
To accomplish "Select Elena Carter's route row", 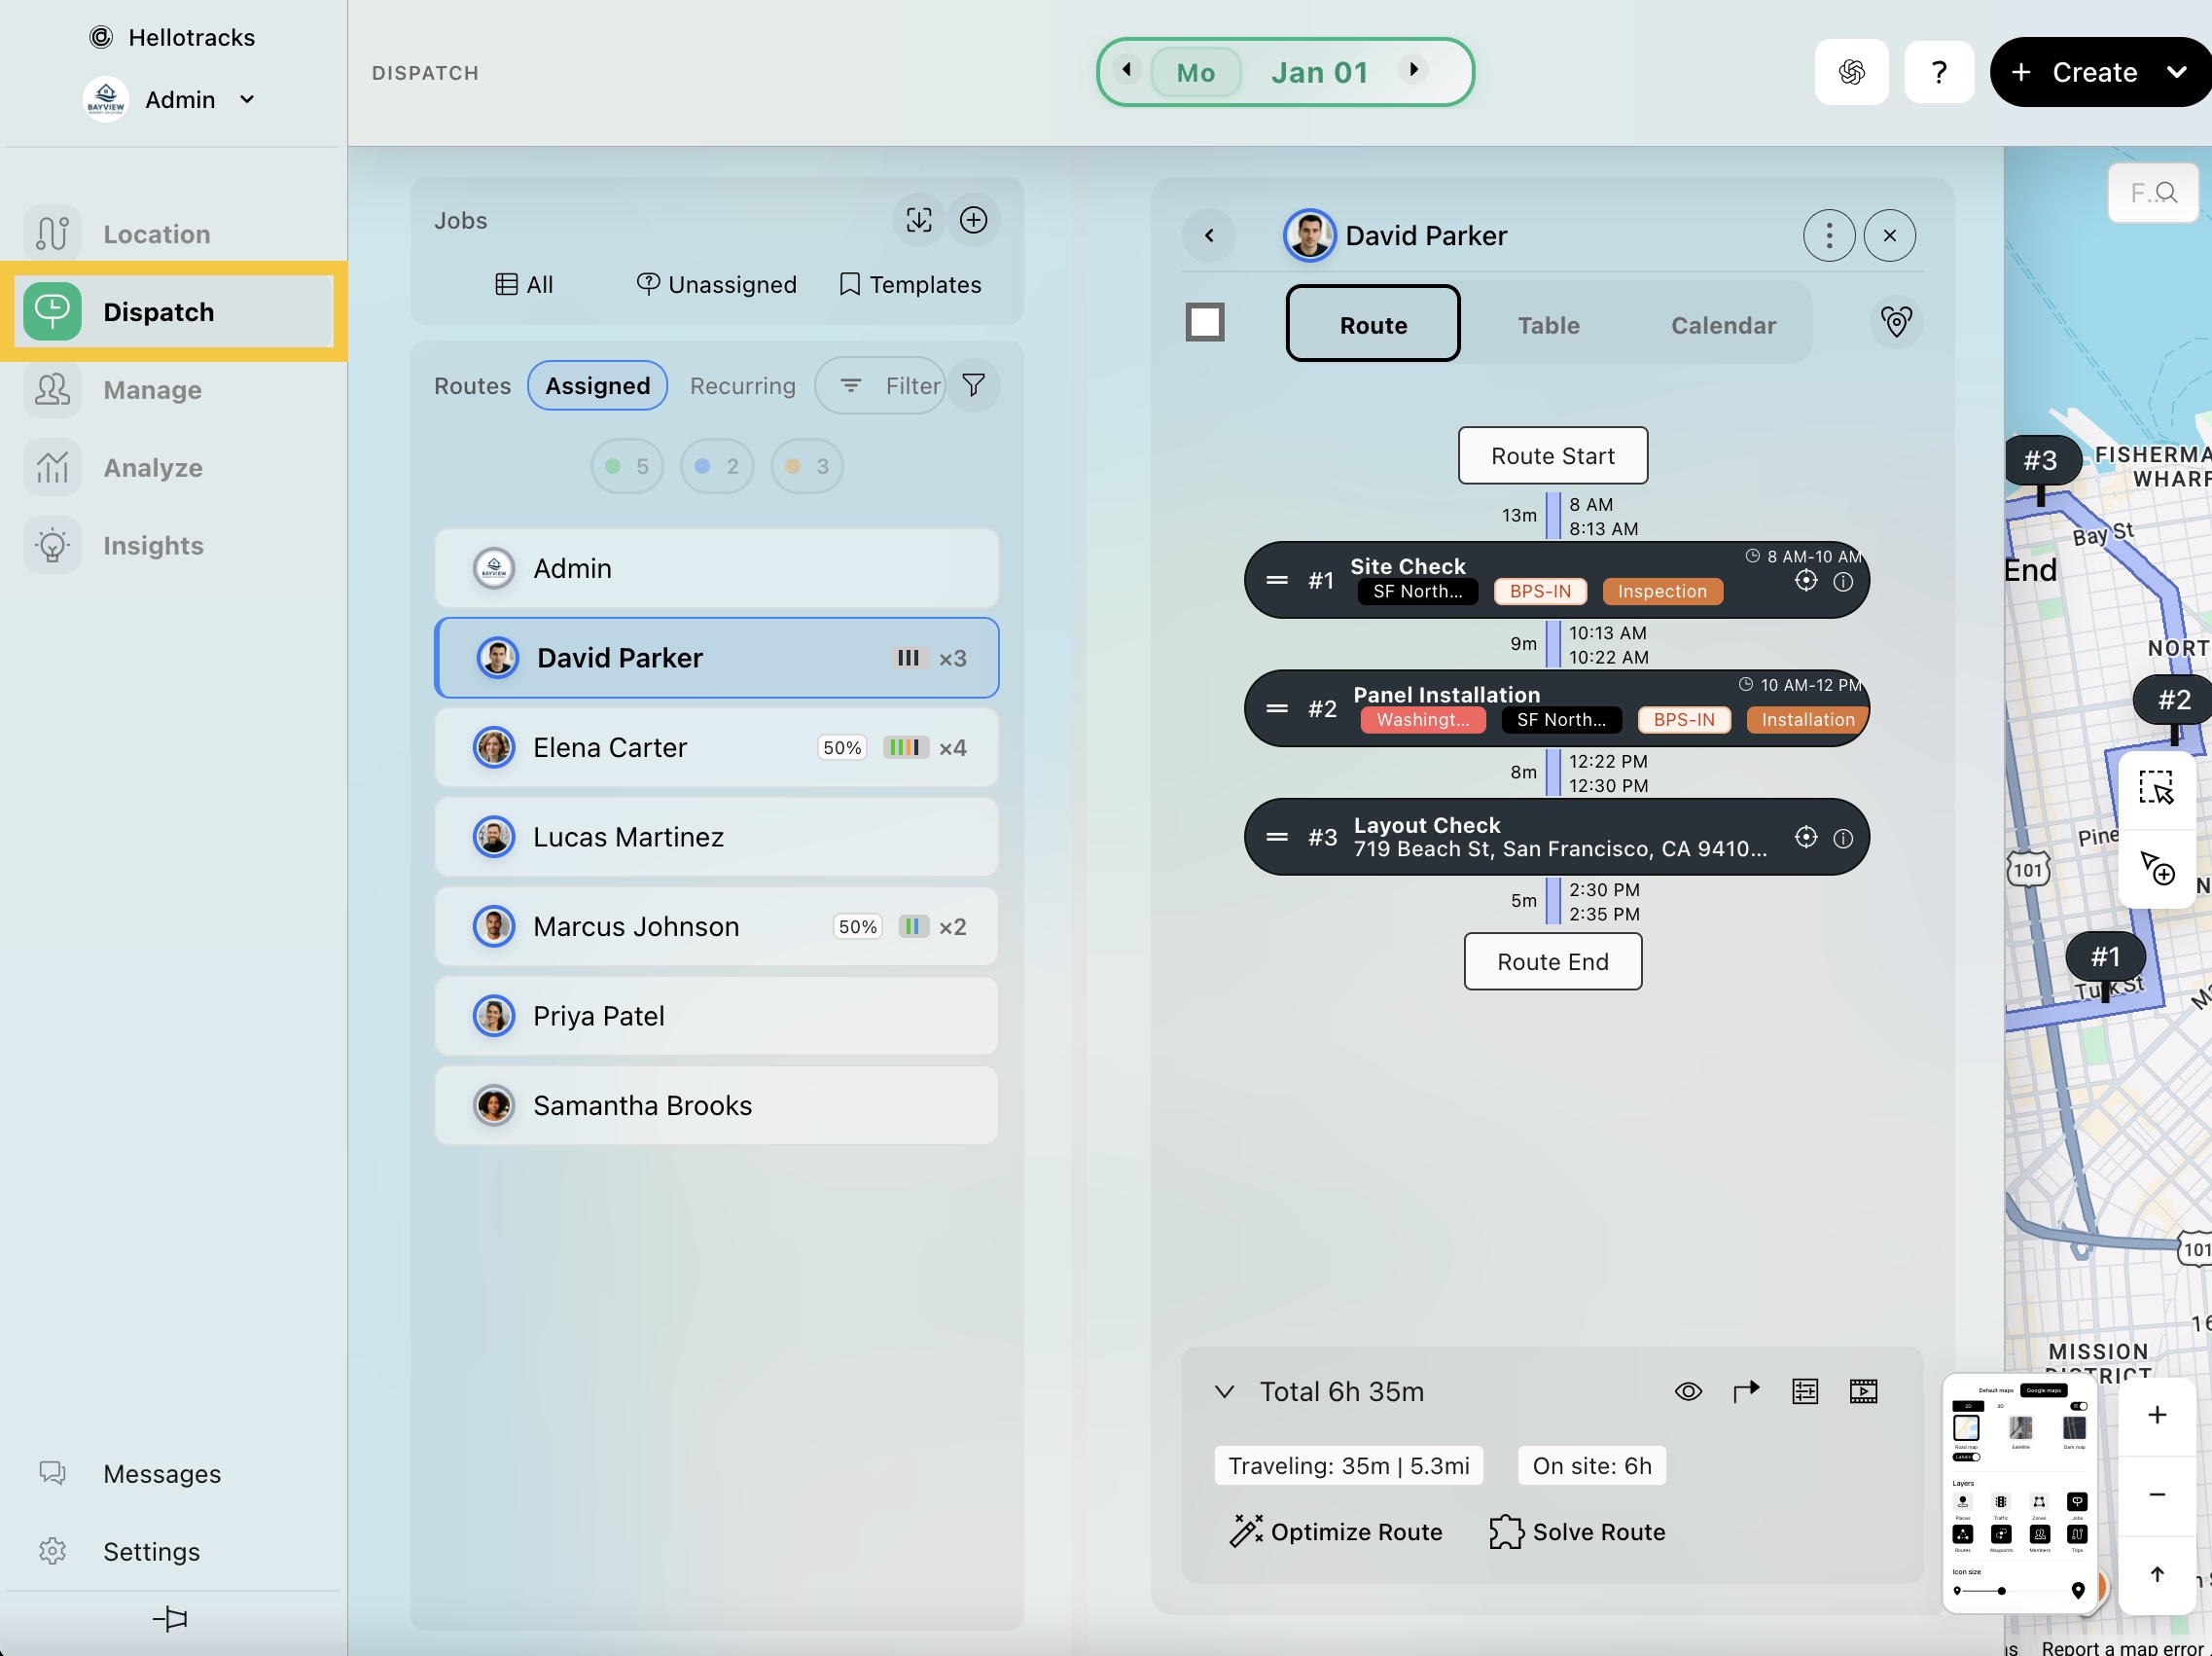I will [x=716, y=747].
